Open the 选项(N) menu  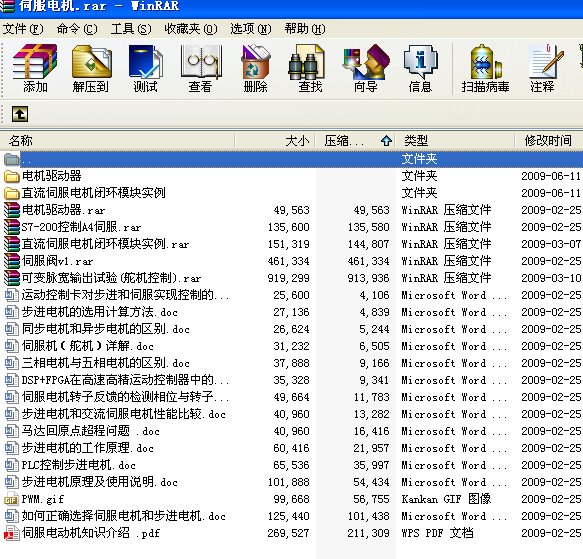pyautogui.click(x=251, y=29)
